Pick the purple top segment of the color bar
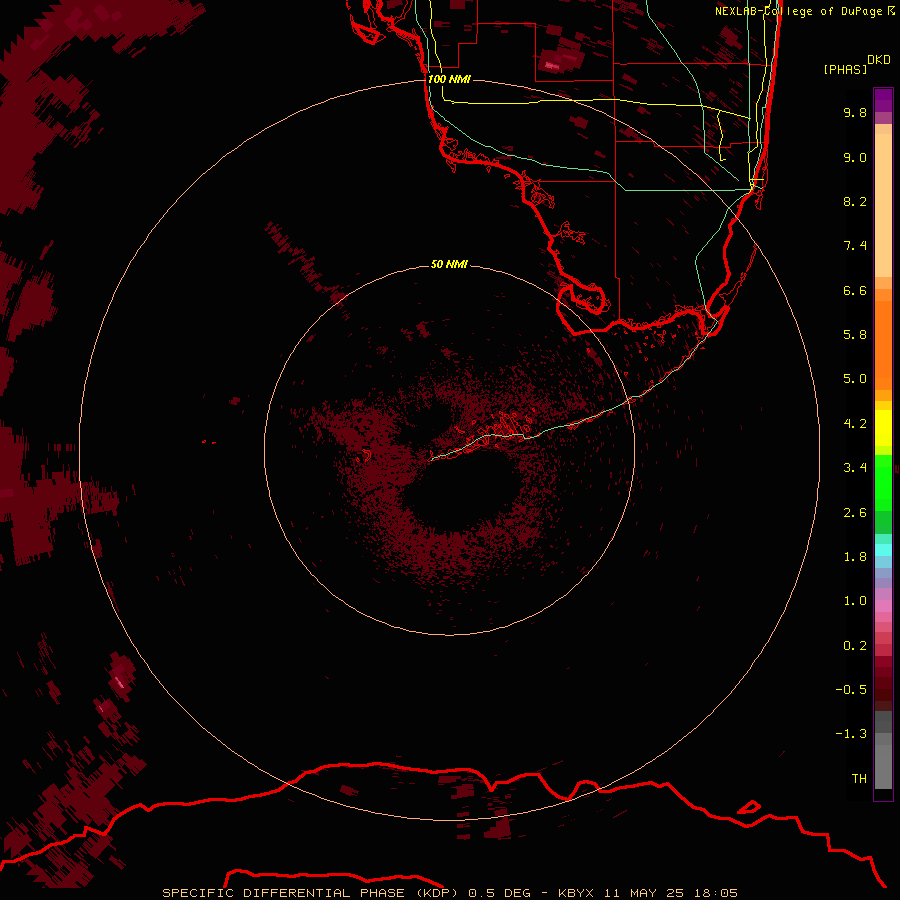 (x=883, y=100)
